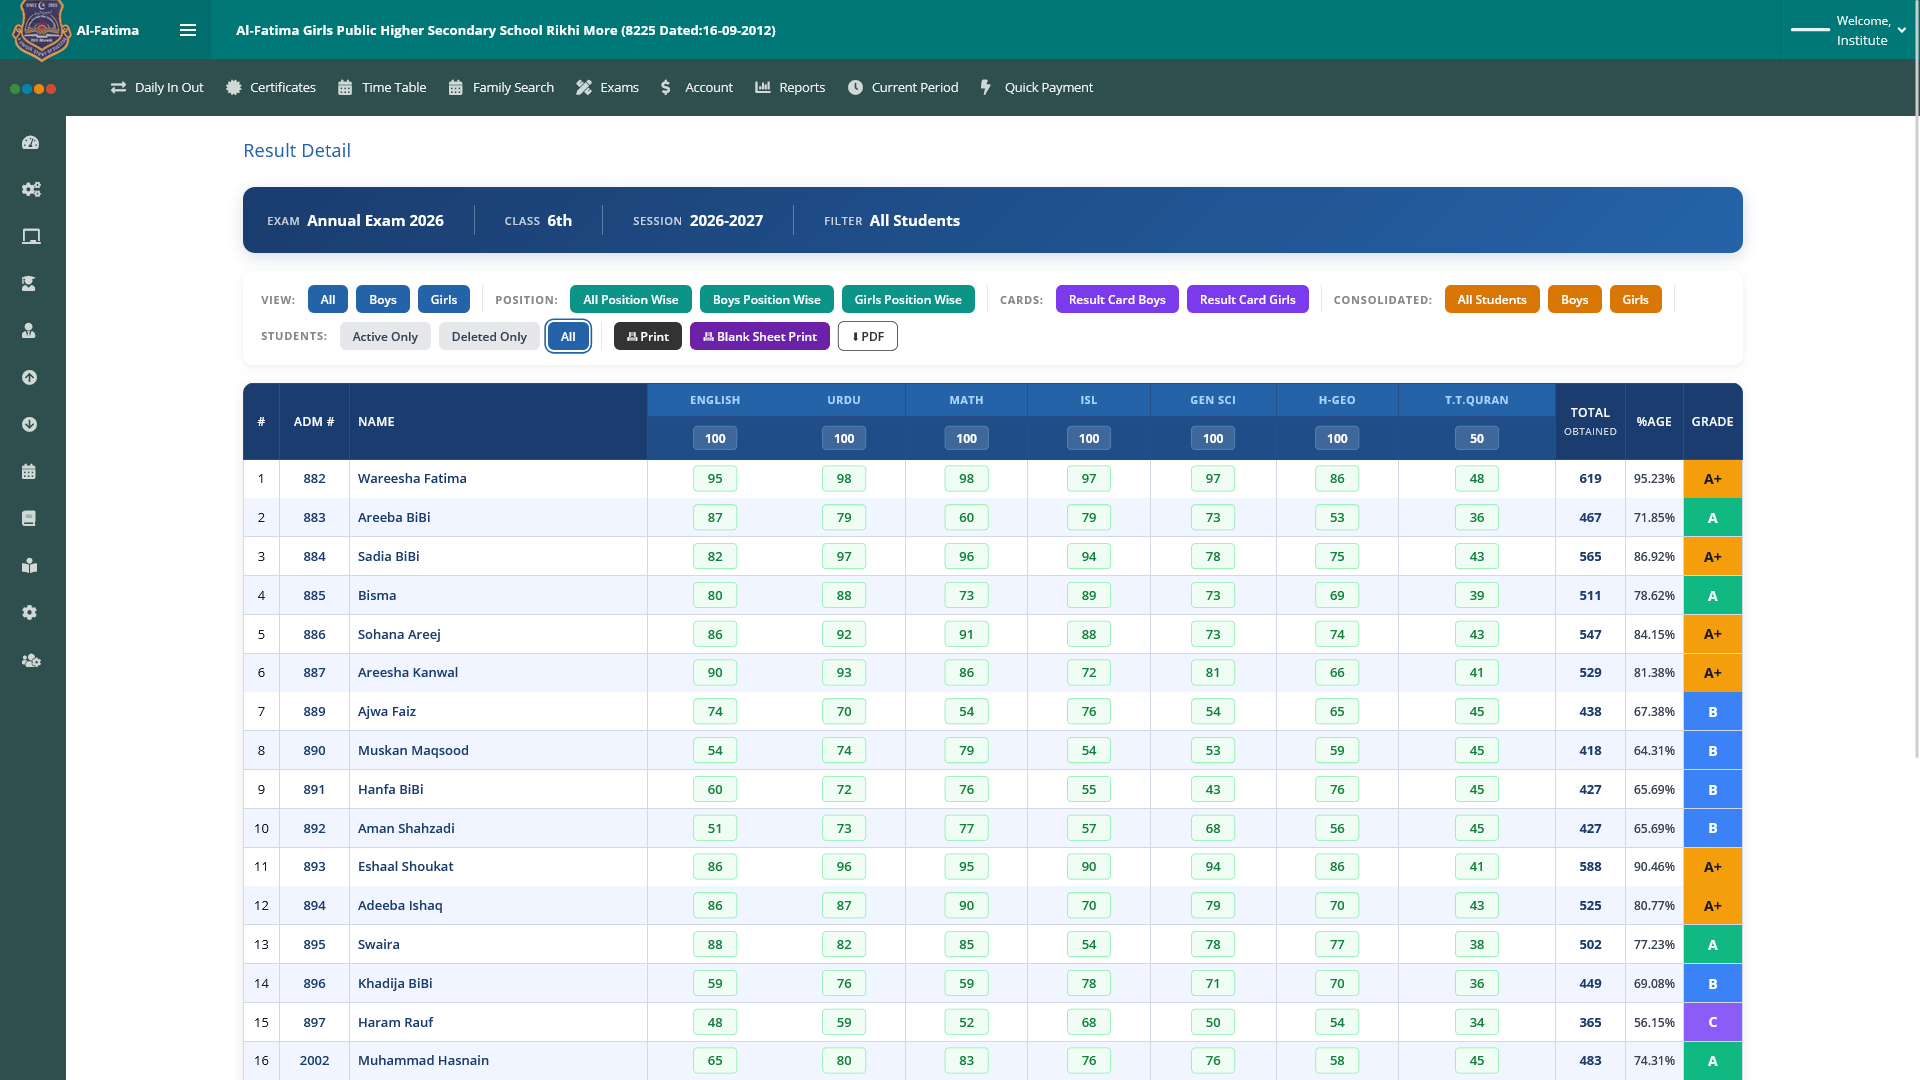Expand the Welcome Institute user dropdown
Screen dimensions: 1920x1080
1848,30
